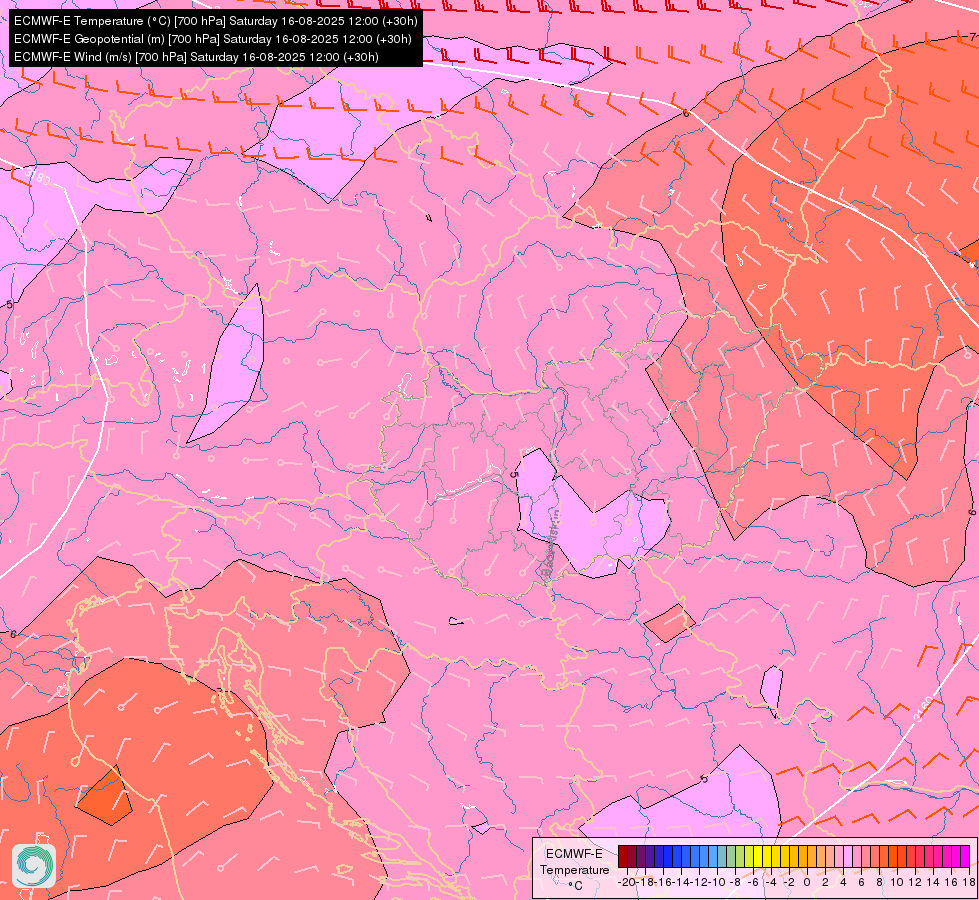Click the legend tick label -16
This screenshot has height=900, width=979.
coord(663,883)
